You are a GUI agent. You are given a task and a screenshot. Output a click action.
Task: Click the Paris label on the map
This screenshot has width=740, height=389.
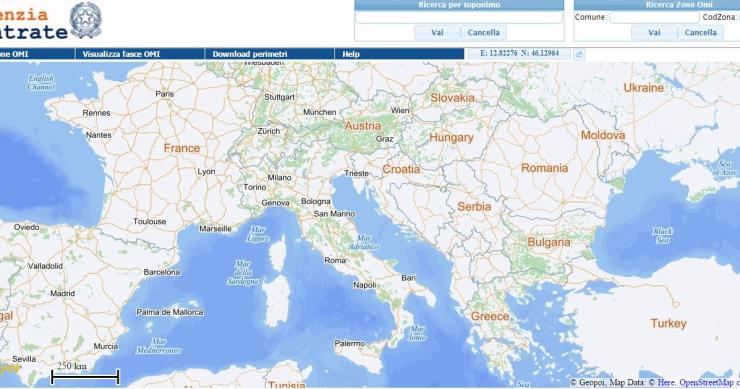point(165,94)
